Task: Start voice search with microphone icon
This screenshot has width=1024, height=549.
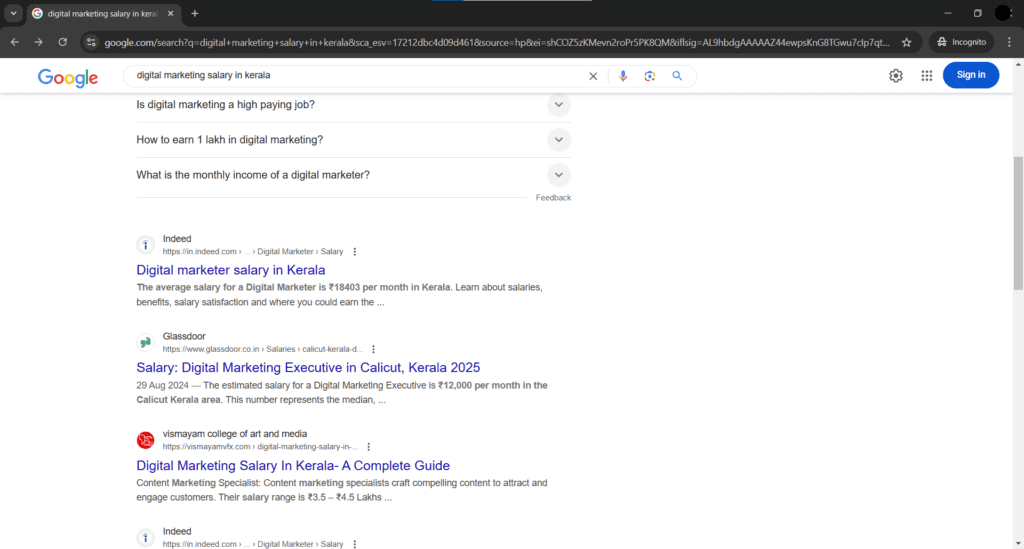Action: coord(623,76)
